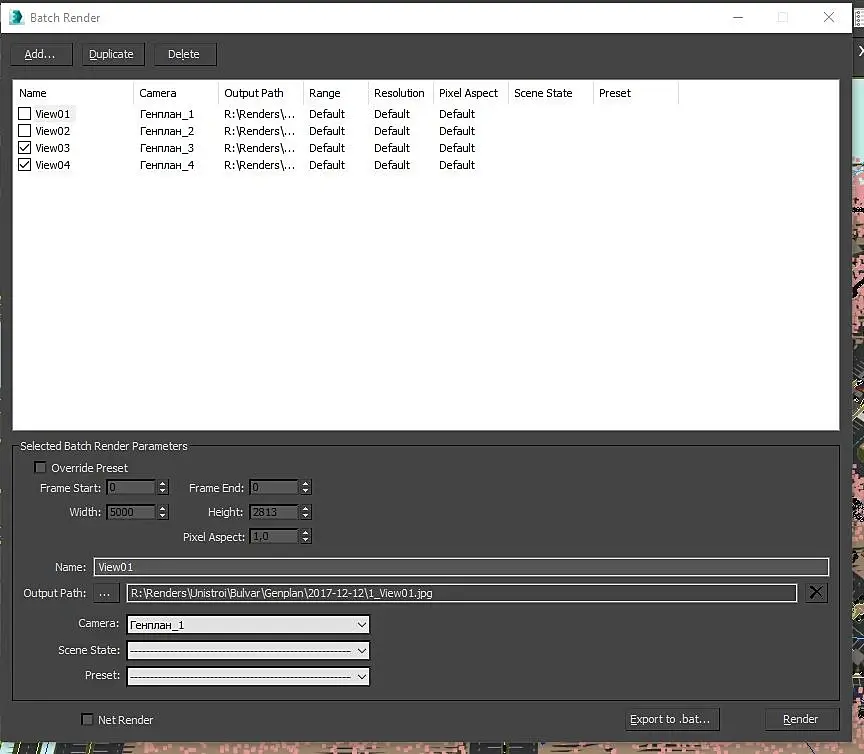Sort by the Name column header

point(73,93)
